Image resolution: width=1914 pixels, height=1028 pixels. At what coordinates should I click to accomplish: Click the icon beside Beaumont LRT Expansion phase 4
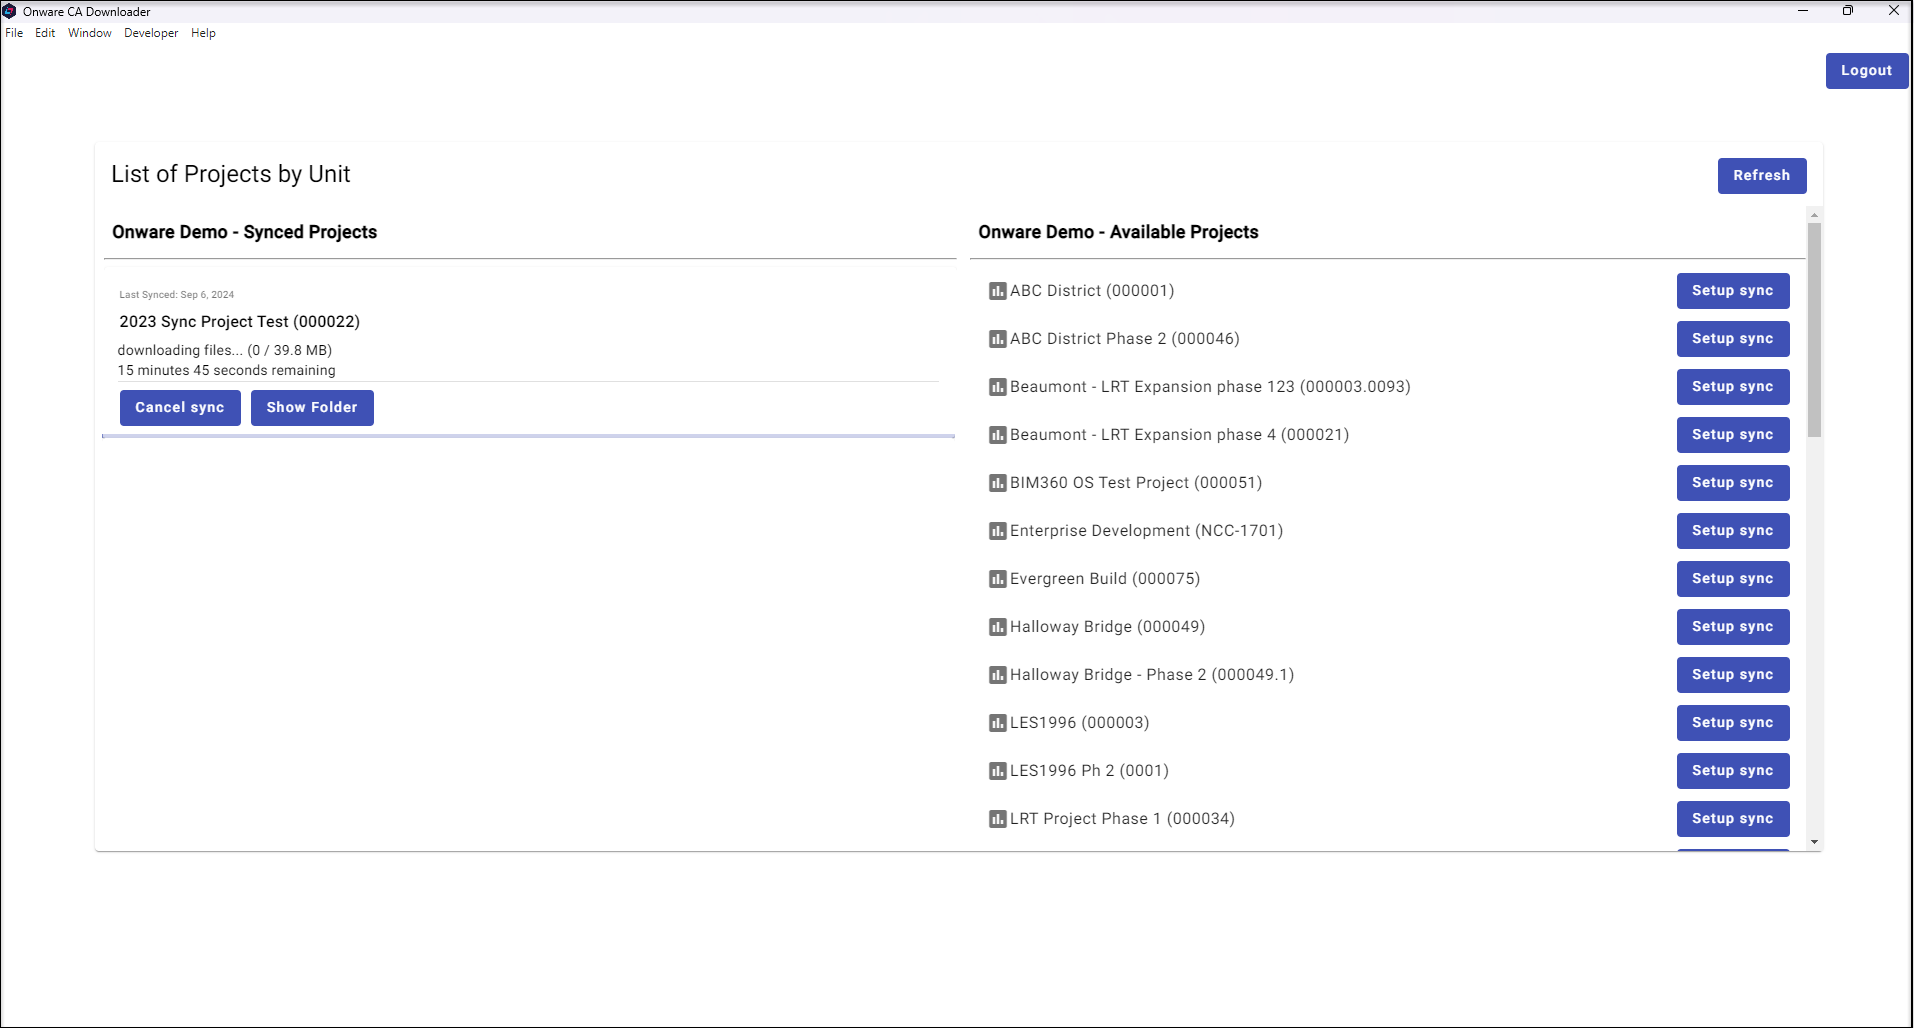[x=997, y=435]
